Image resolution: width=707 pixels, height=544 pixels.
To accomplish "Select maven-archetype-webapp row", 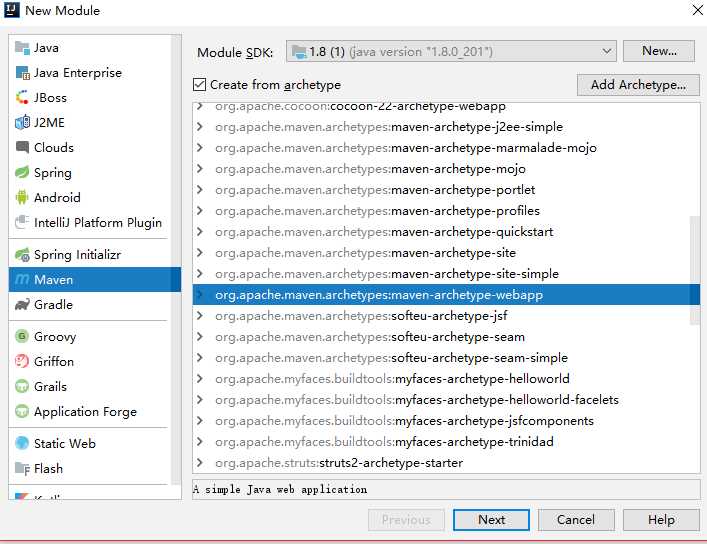I will [x=446, y=295].
